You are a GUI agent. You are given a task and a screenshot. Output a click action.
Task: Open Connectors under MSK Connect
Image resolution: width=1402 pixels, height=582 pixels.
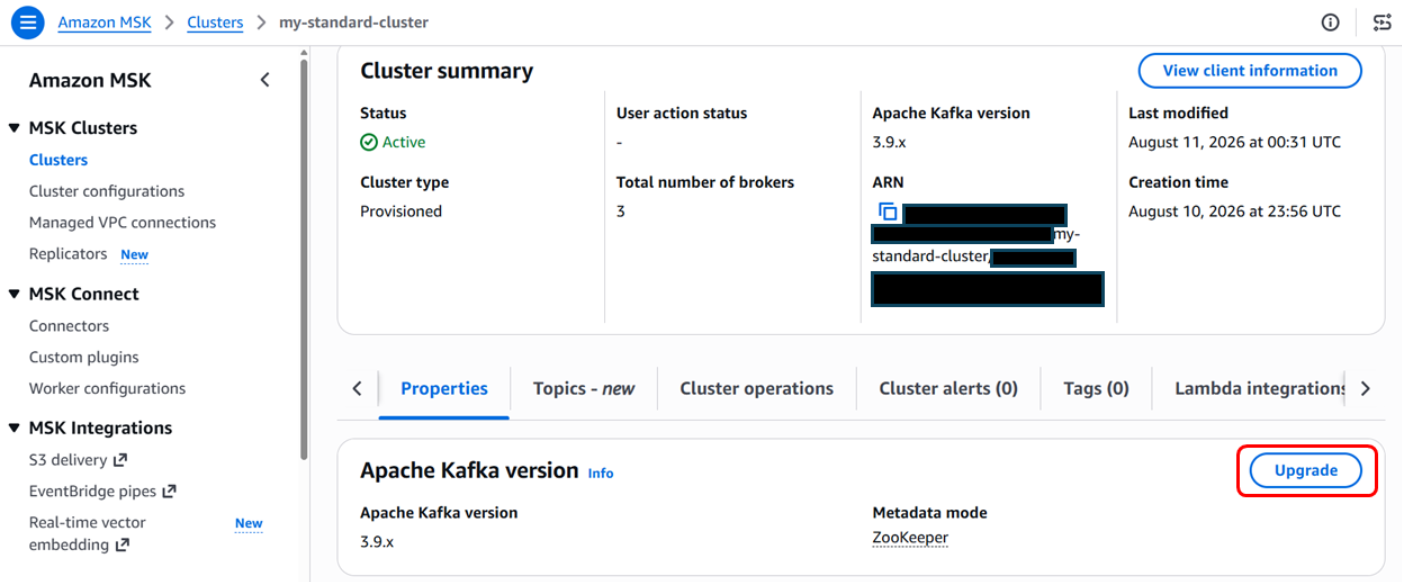(x=69, y=326)
